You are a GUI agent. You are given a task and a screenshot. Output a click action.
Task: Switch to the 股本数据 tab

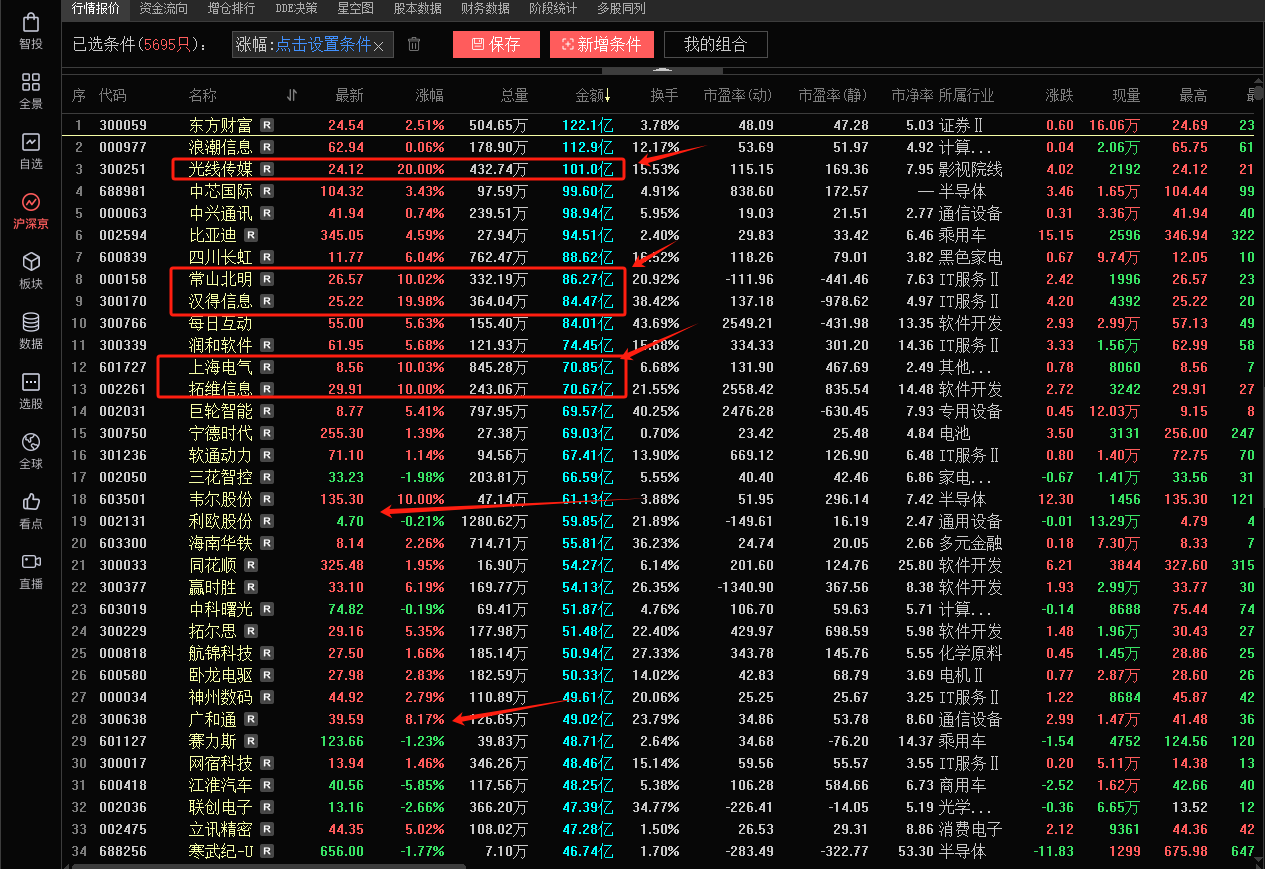[x=417, y=9]
